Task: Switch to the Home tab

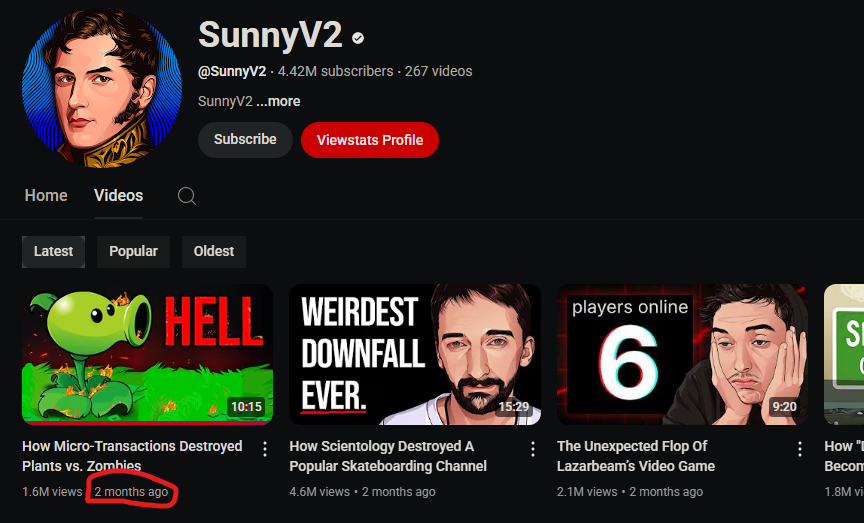Action: tap(46, 196)
